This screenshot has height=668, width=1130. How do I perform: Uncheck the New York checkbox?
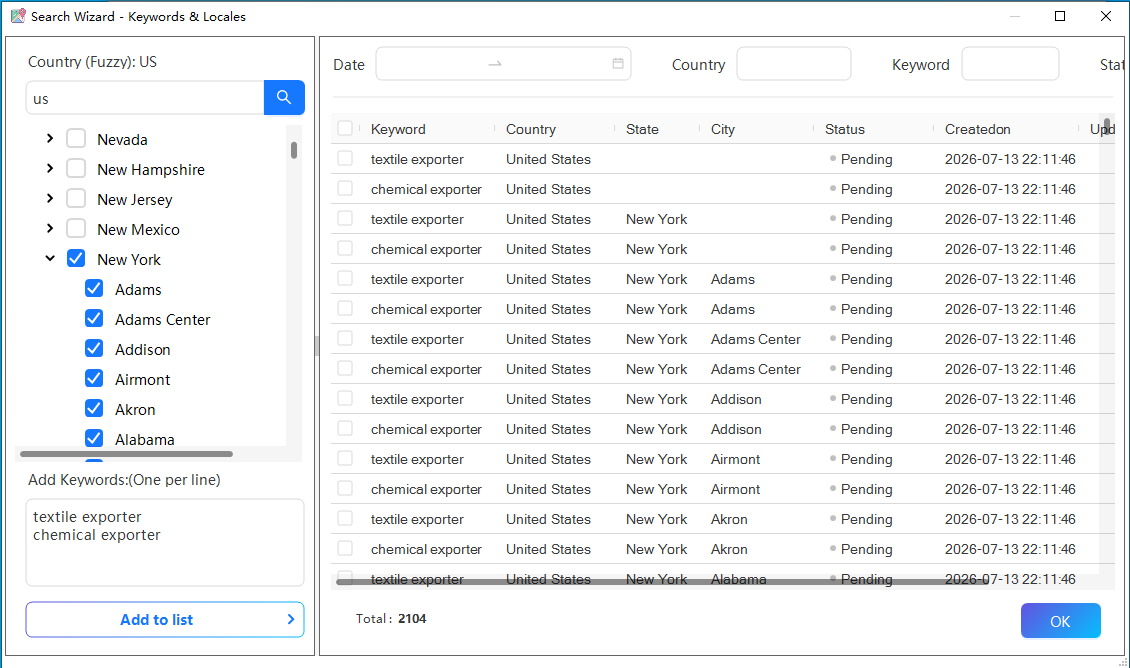76,259
